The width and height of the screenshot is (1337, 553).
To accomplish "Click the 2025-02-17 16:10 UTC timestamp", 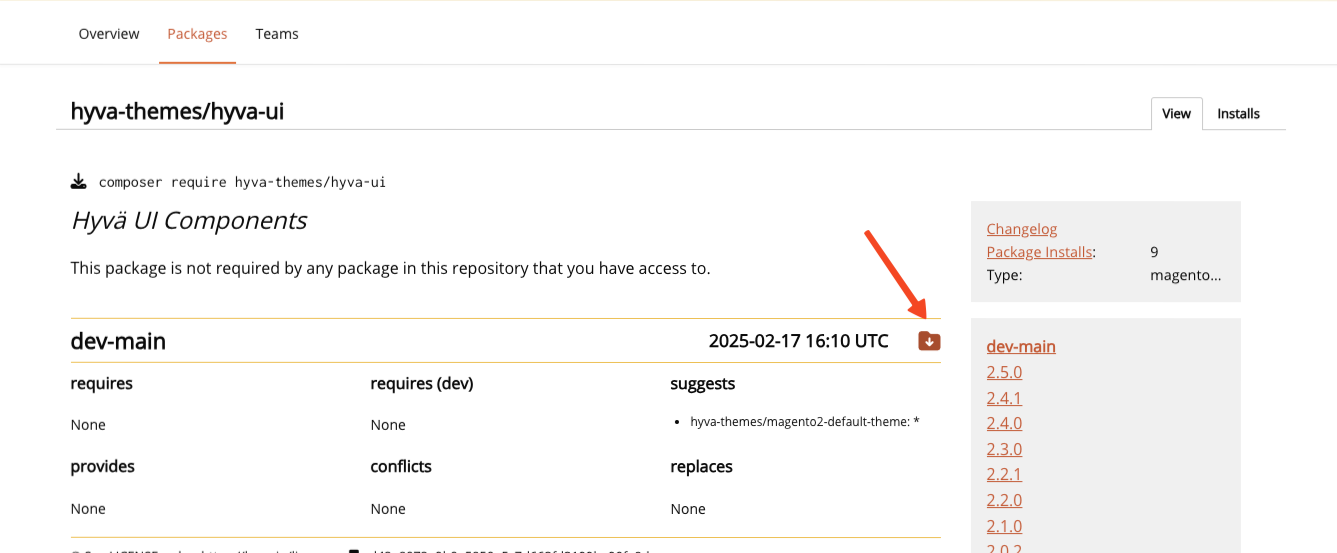I will [798, 341].
